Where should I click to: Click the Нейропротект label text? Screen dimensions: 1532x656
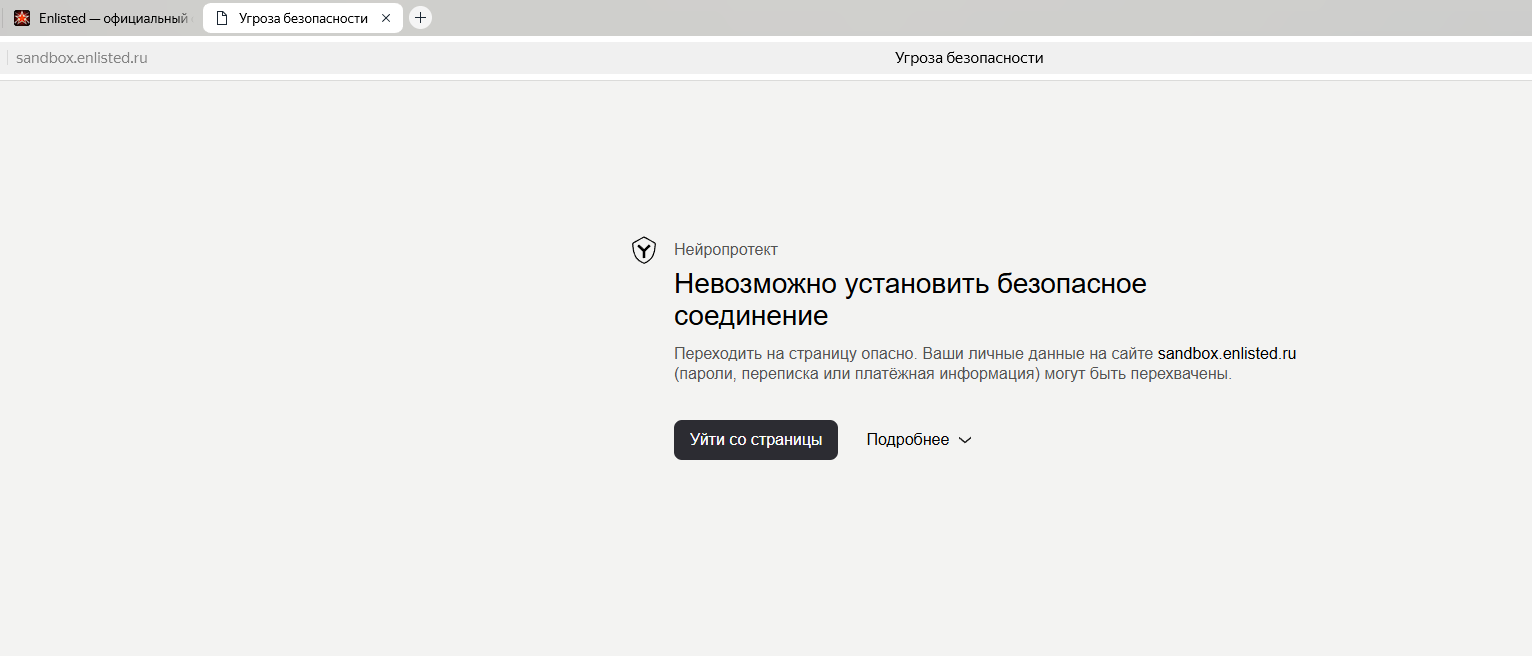click(725, 250)
